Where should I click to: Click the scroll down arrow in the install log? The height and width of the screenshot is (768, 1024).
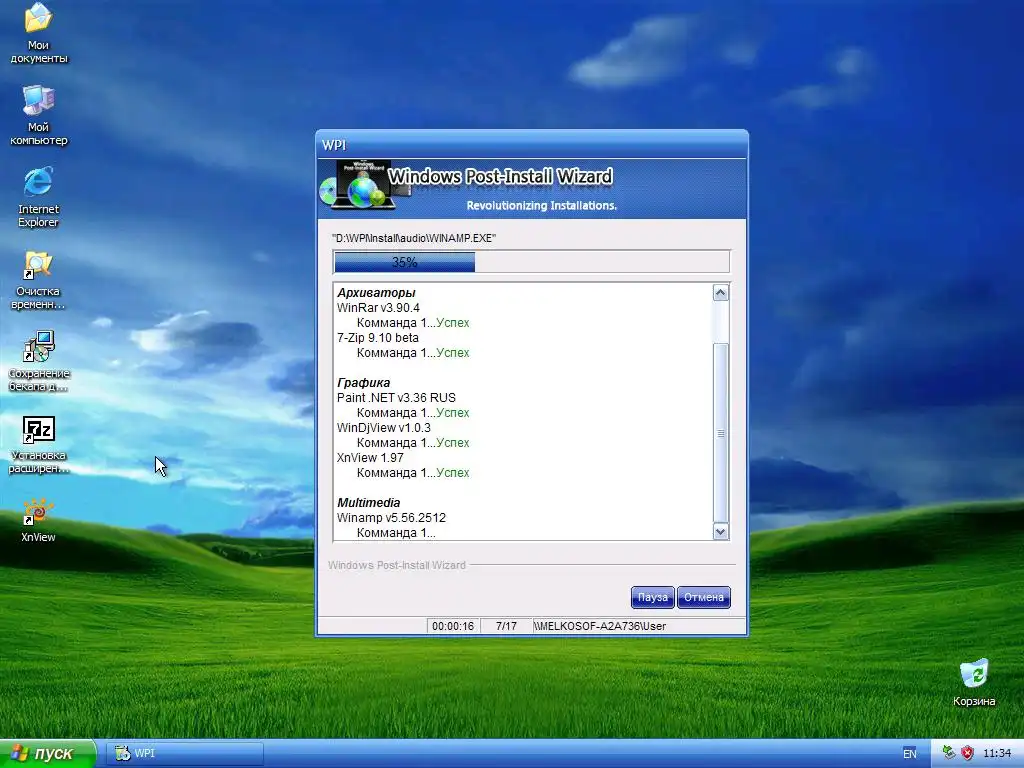[x=720, y=532]
